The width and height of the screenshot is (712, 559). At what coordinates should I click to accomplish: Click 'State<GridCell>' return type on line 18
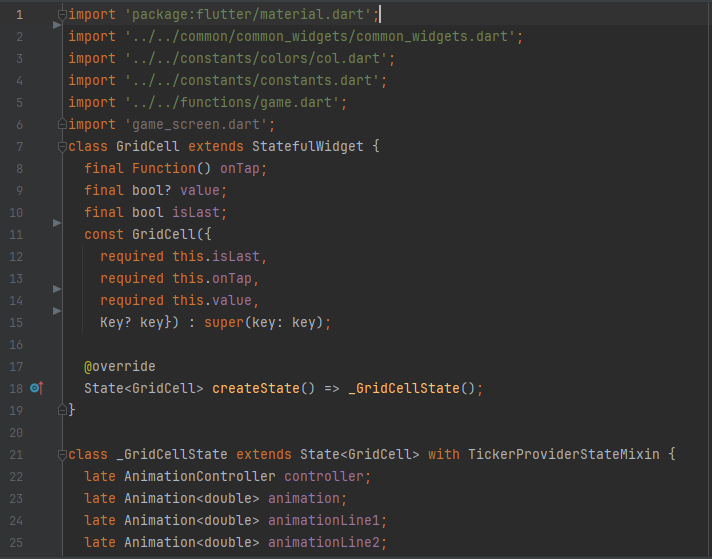[144, 388]
